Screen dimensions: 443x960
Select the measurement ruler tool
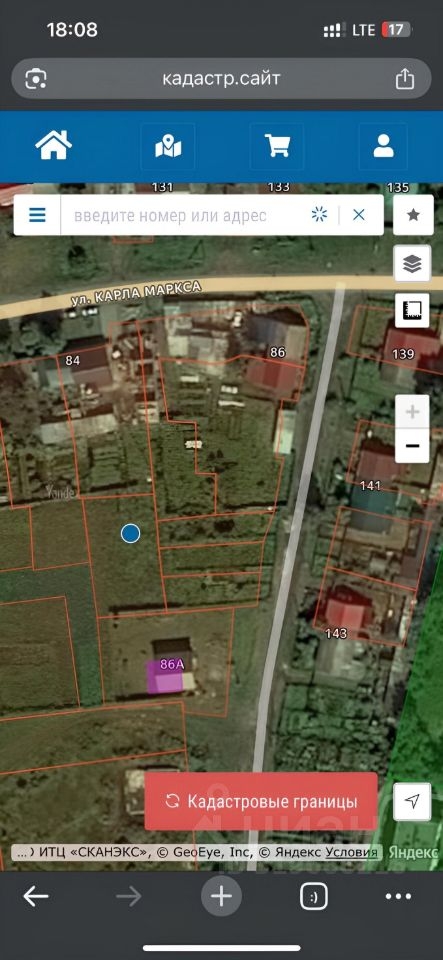(413, 311)
